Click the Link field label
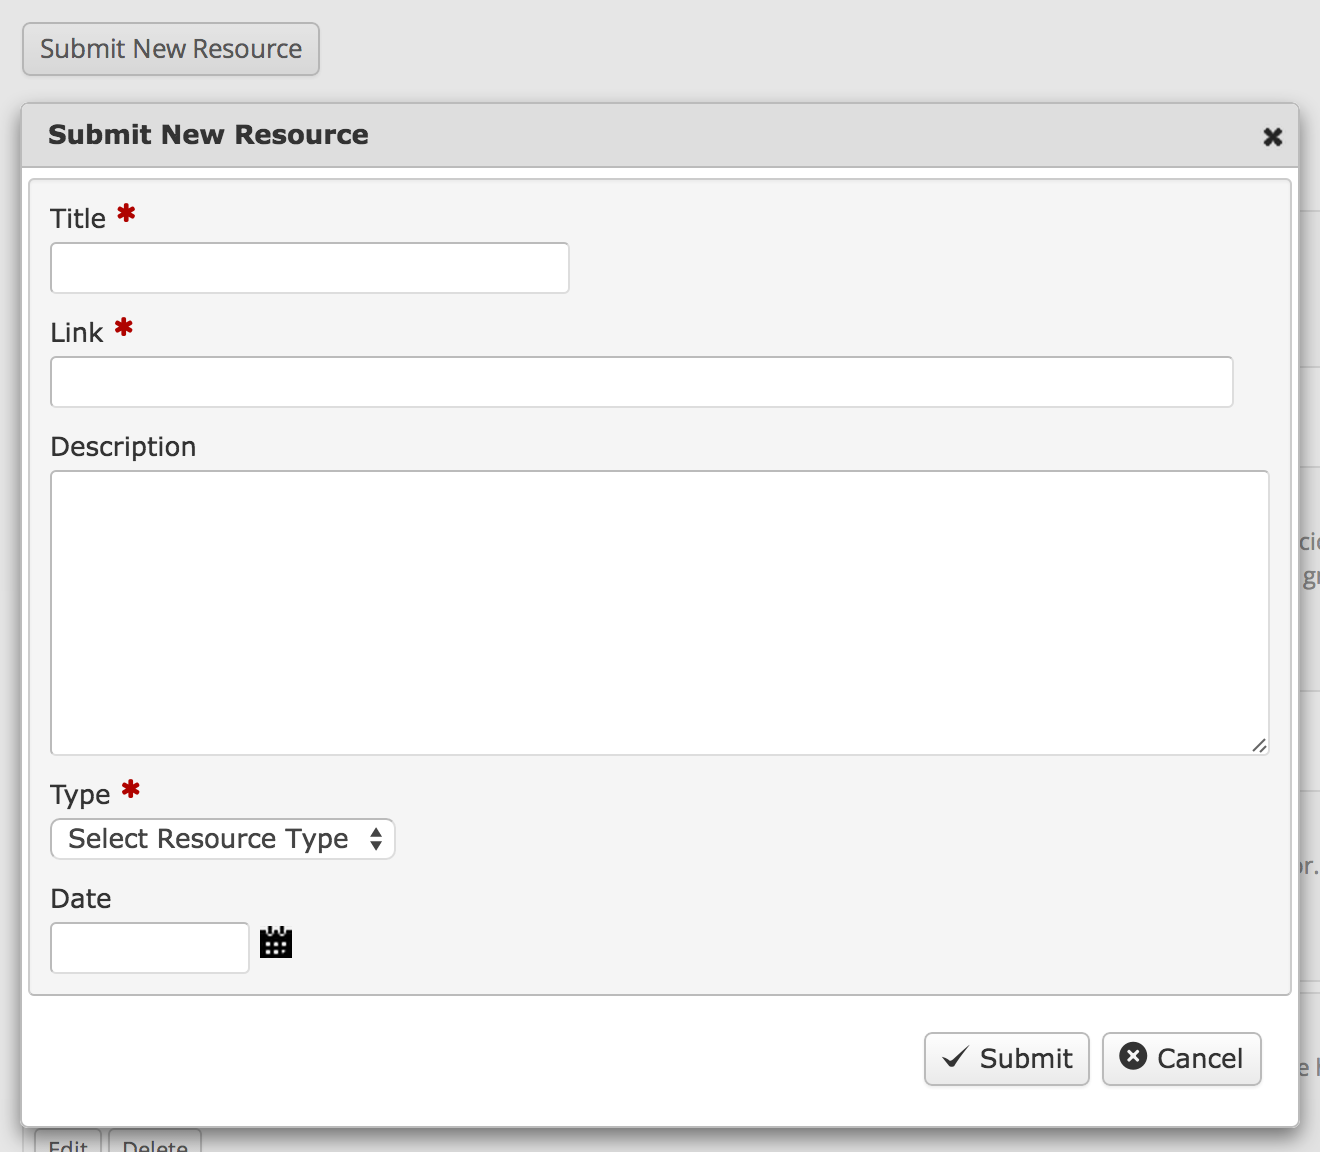 coord(77,333)
